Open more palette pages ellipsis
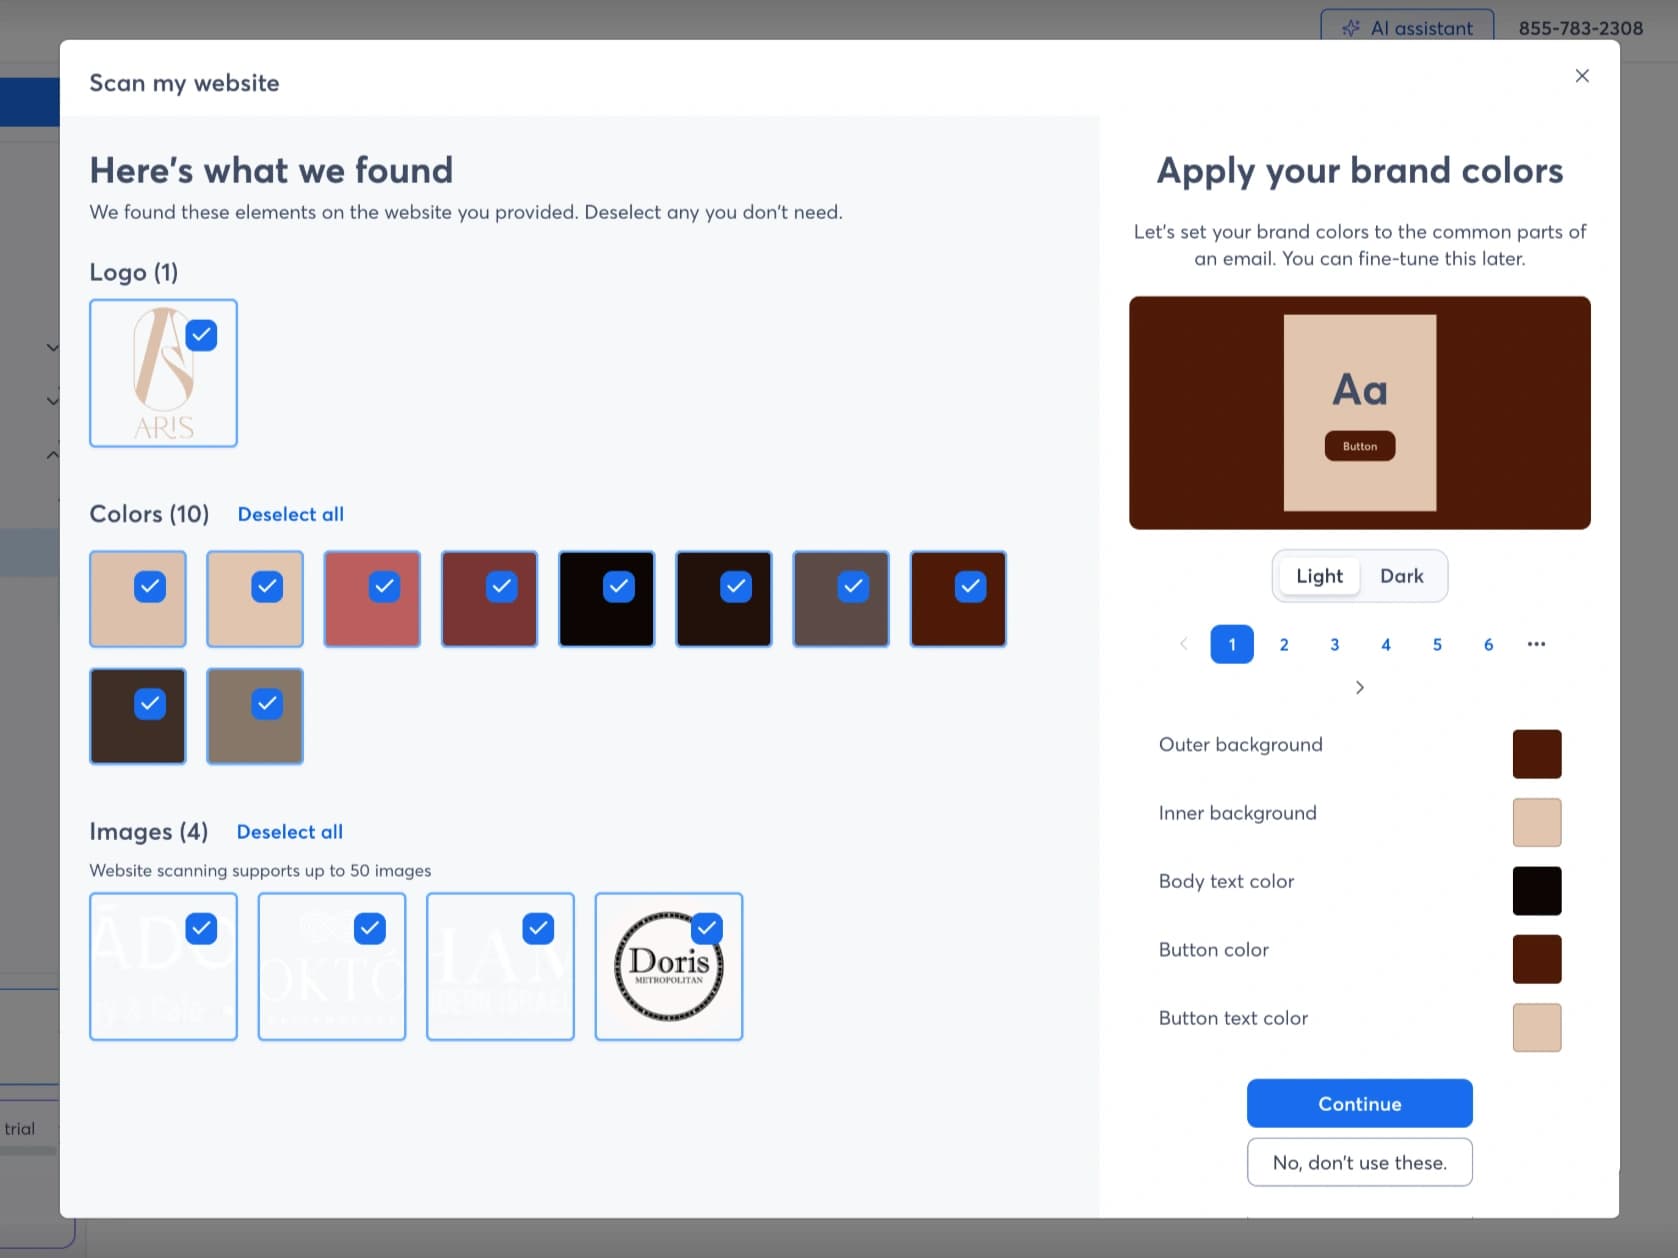 pos(1537,645)
